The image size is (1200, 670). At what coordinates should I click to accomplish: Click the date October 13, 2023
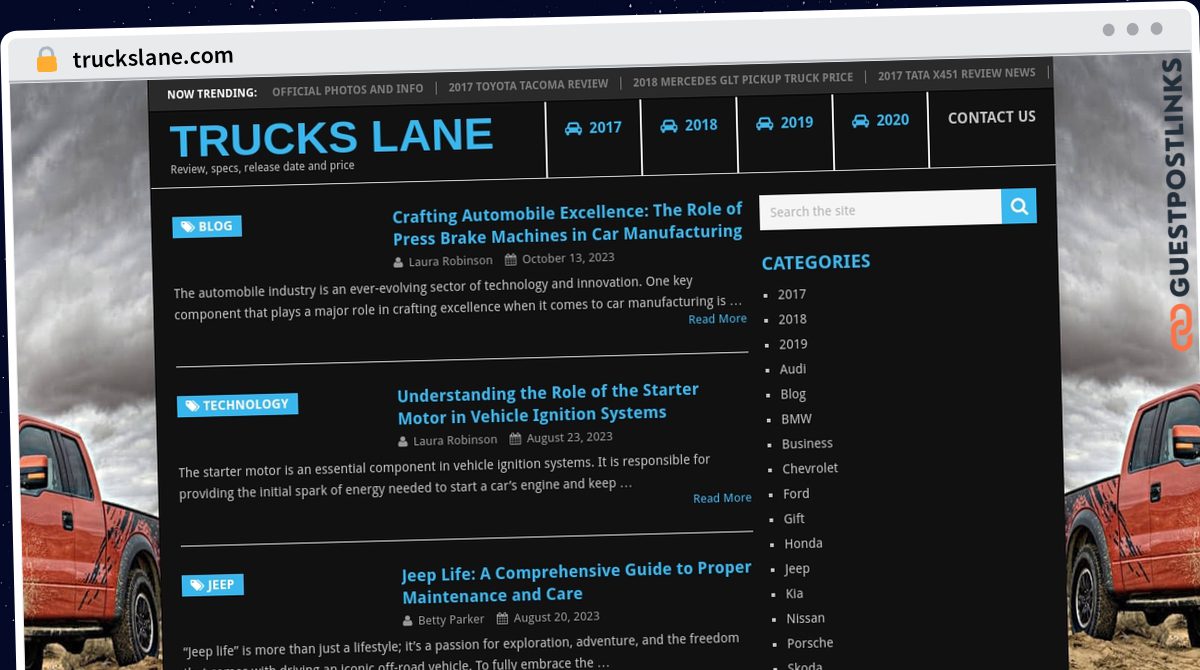pos(568,258)
